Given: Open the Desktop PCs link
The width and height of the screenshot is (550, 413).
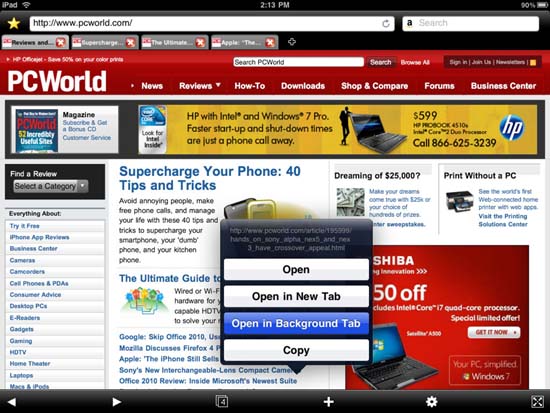Looking at the screenshot, I should [28, 306].
